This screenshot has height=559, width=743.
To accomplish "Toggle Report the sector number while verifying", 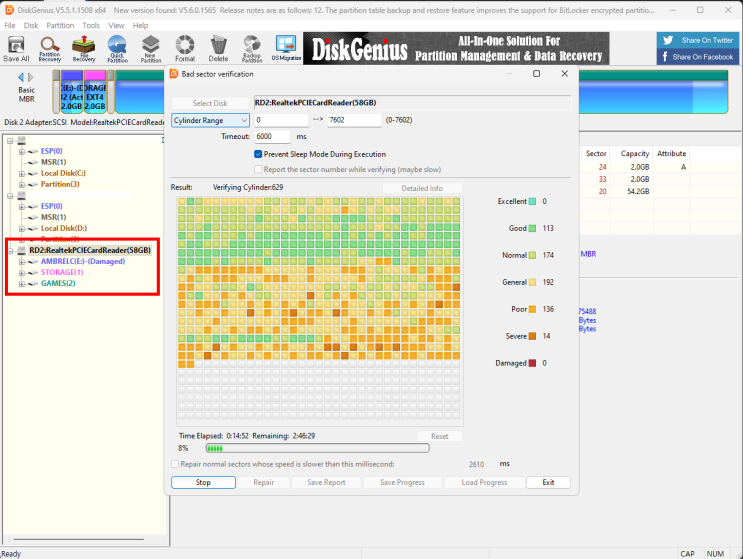I will (258, 169).
